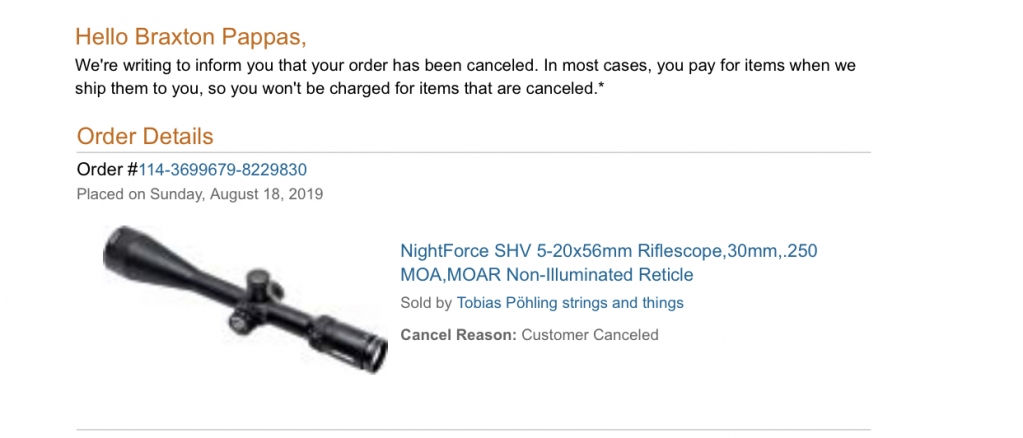Screen dimensions: 1023x438
Task: Open order number 114-3699679-8229830 link
Action: pos(222,170)
